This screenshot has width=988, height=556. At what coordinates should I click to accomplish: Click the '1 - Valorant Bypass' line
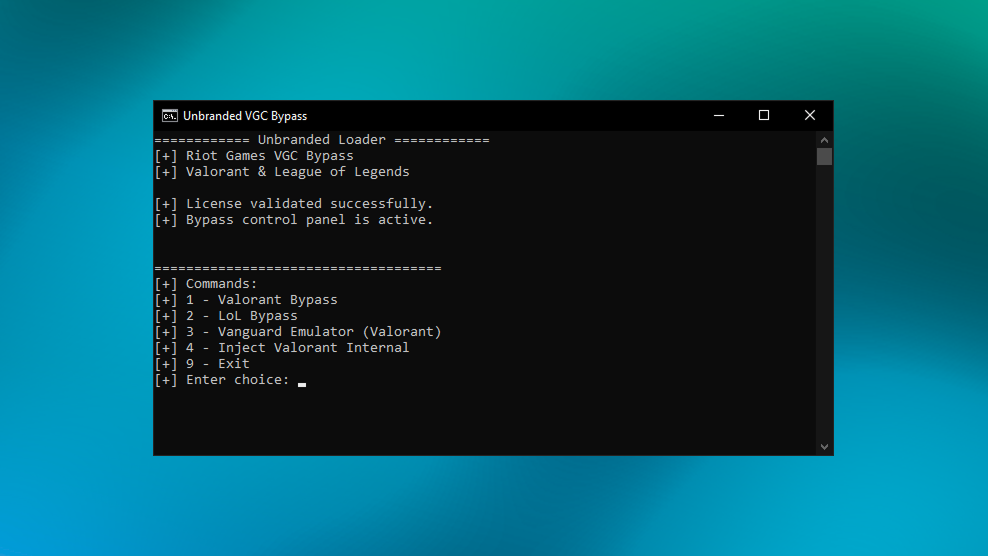[x=261, y=300]
